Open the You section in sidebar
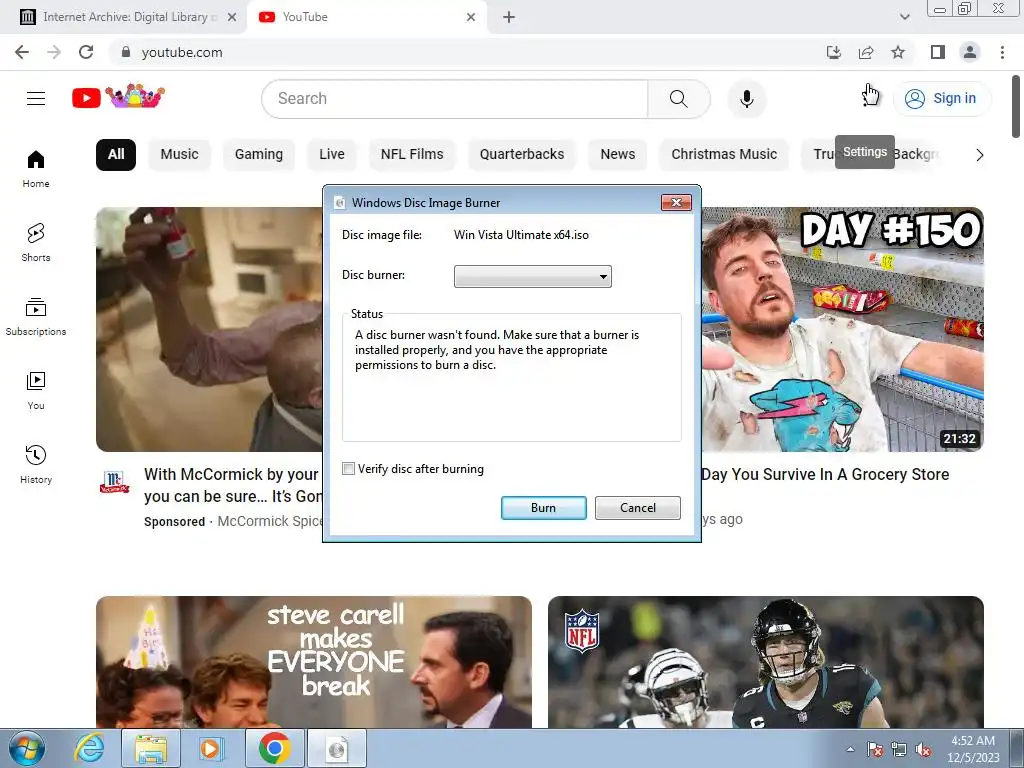This screenshot has width=1024, height=768. click(x=36, y=391)
